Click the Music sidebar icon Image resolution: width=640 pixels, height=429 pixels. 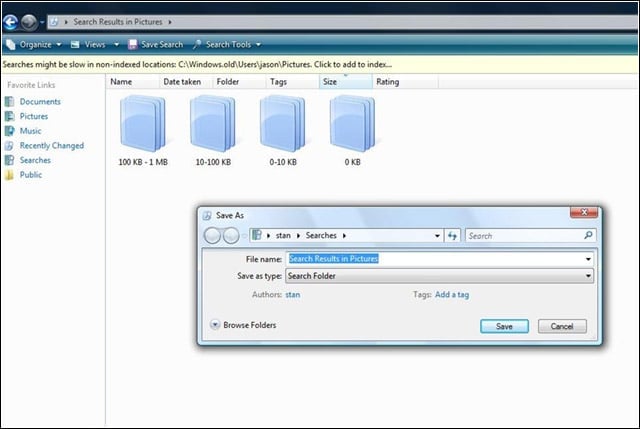click(x=9, y=131)
